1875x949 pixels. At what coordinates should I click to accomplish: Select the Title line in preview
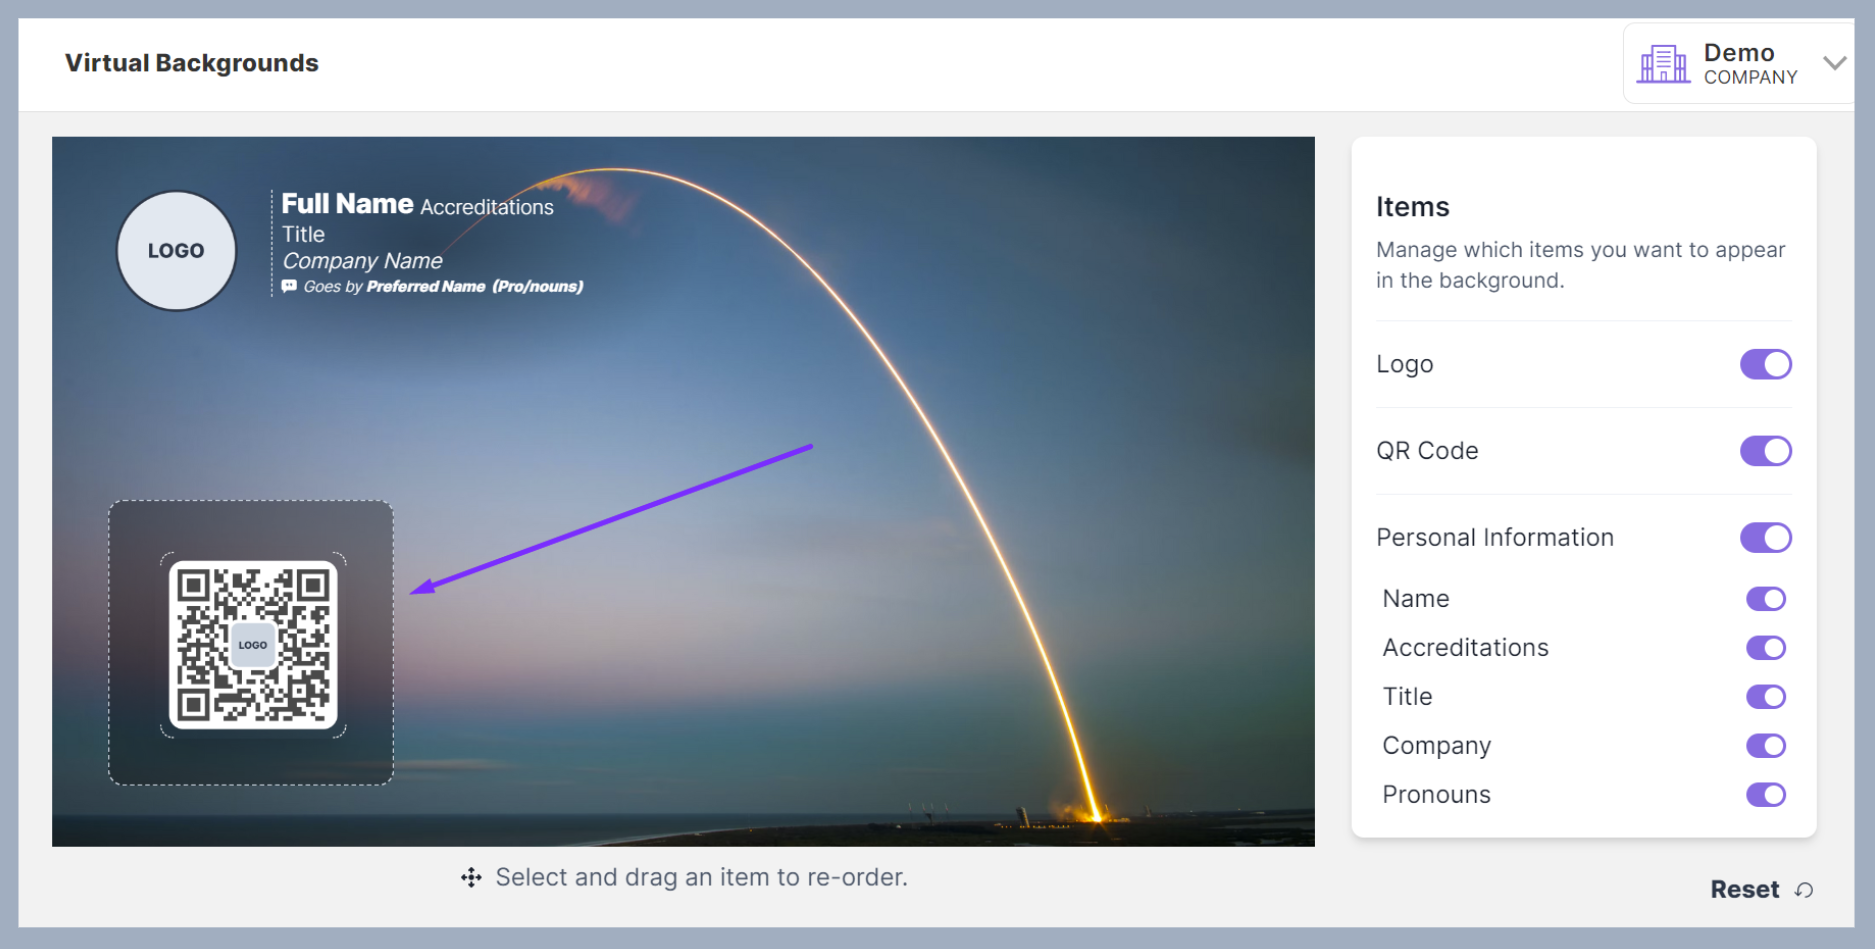[x=303, y=234]
